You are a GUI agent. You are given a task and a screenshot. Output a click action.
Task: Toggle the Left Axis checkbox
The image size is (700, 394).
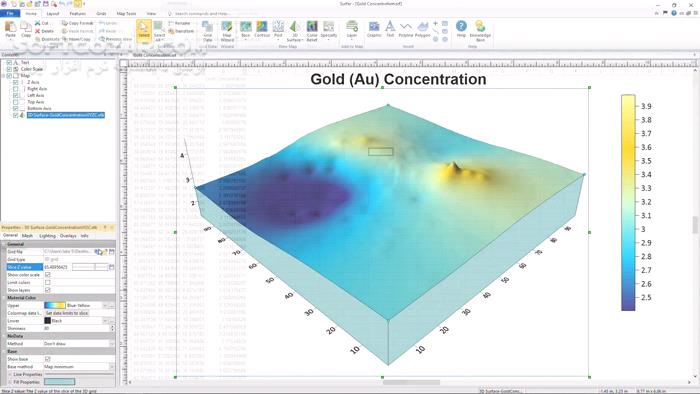(16, 95)
